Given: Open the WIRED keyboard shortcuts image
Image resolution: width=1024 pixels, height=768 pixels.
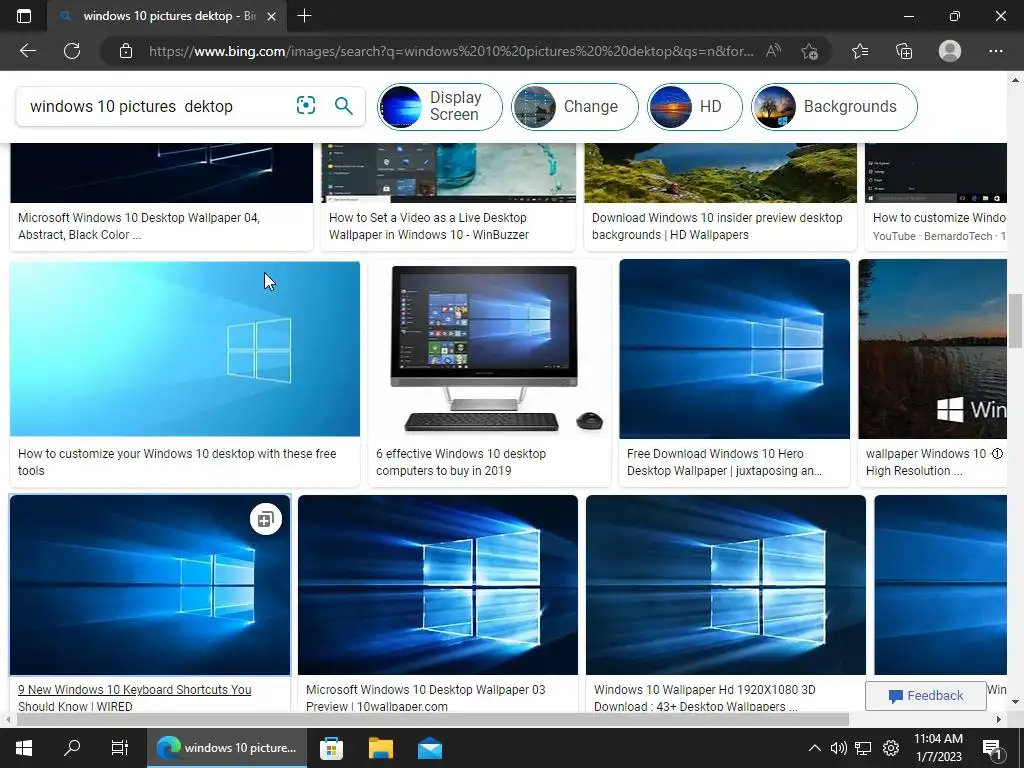Looking at the screenshot, I should tap(150, 584).
